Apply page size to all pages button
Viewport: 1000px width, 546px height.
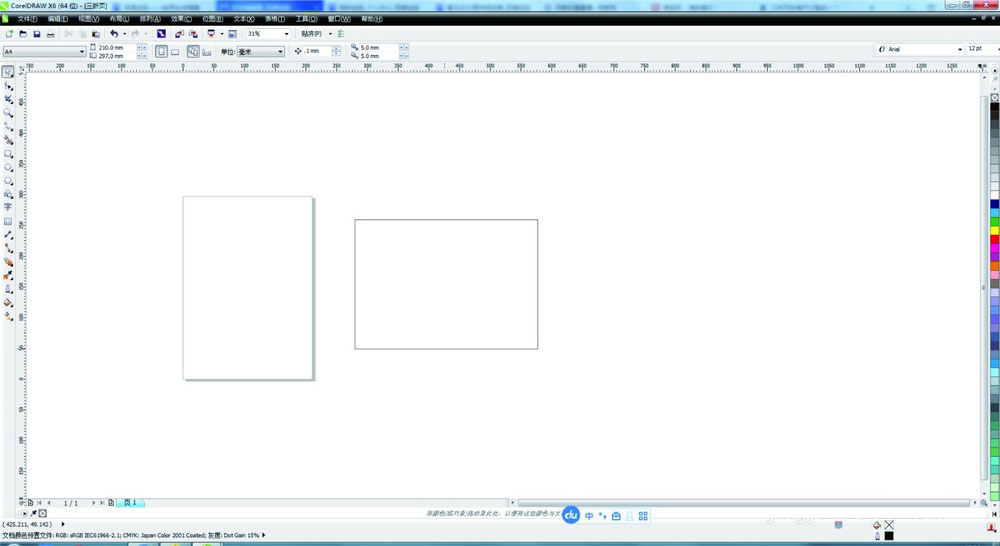pyautogui.click(x=193, y=52)
